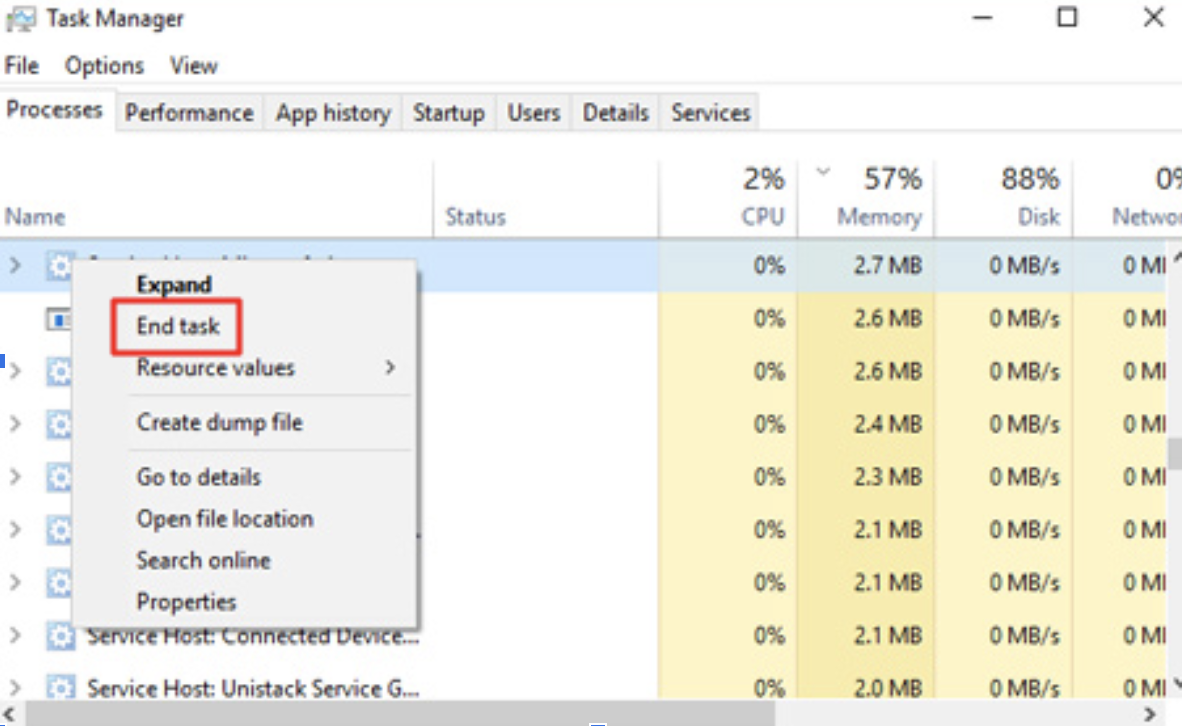Open the Resource values submenu
The height and width of the screenshot is (726, 1182).
[x=215, y=368]
